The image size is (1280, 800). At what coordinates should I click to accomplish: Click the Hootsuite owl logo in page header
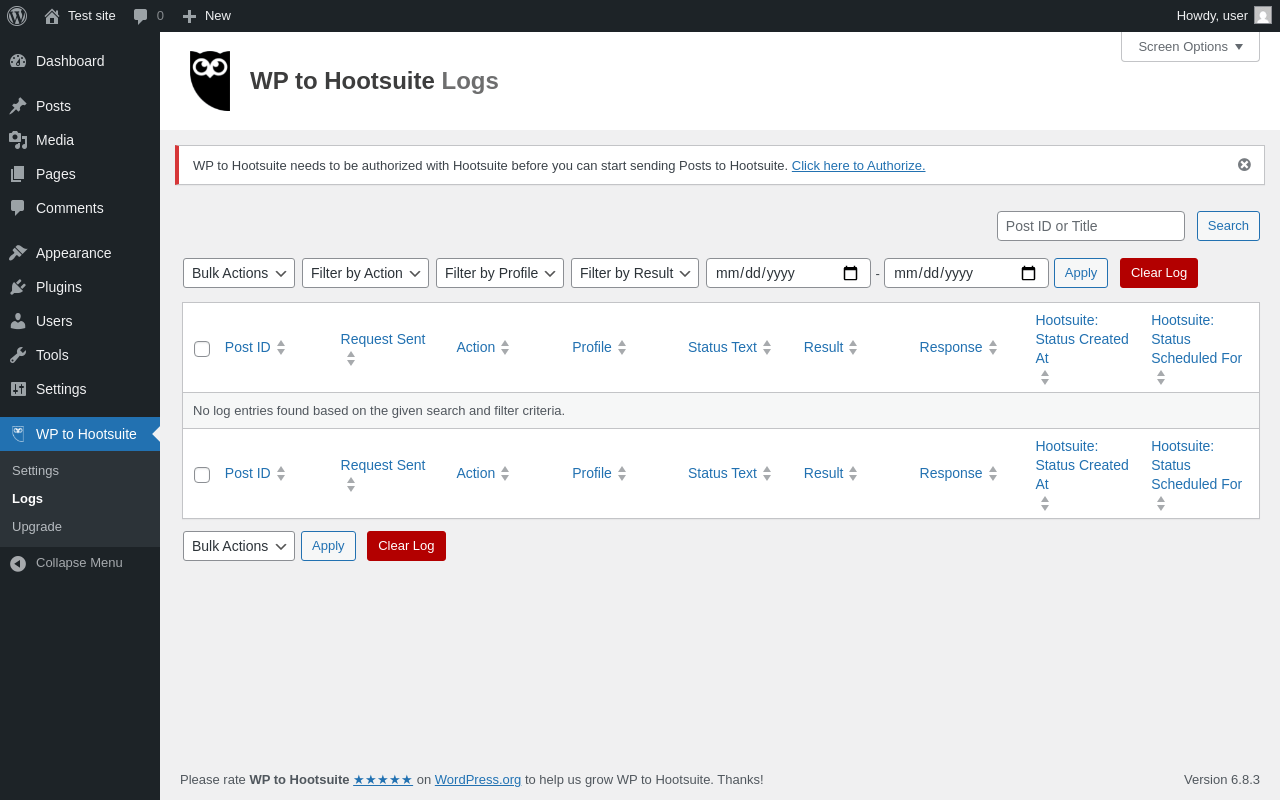[210, 81]
